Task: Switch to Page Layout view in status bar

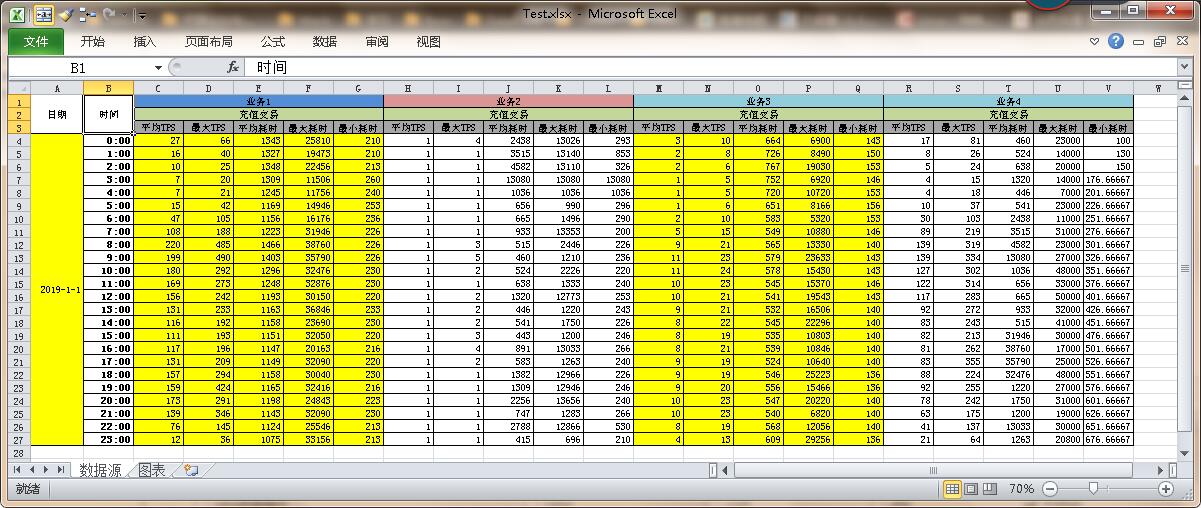Action: (973, 489)
